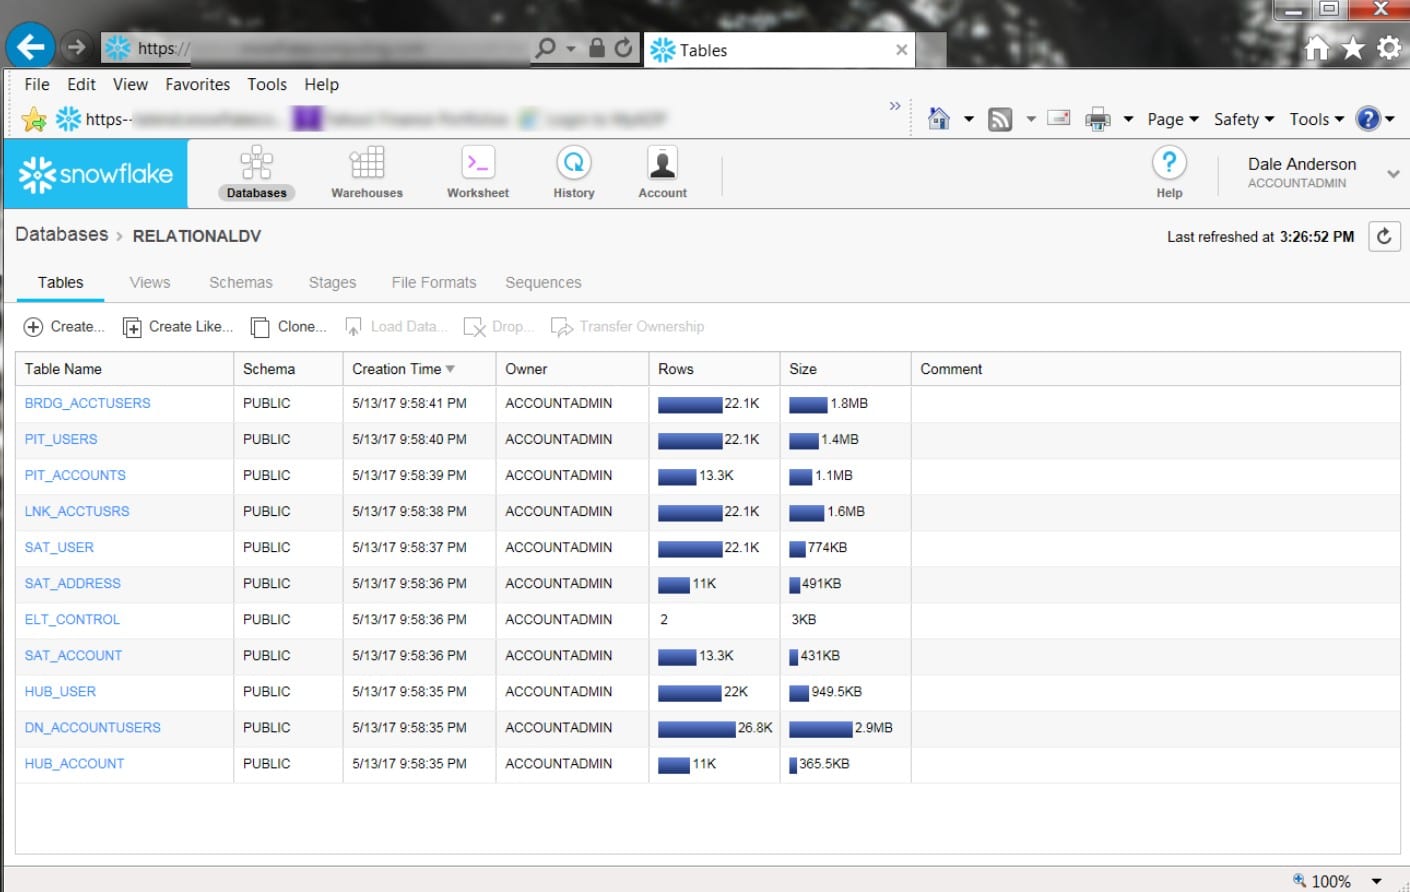Open the SAT_ADDRESS table link
The height and width of the screenshot is (892, 1410).
(72, 584)
